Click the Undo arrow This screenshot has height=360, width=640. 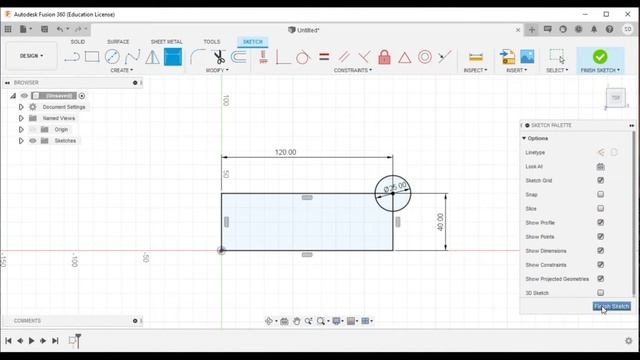point(60,29)
